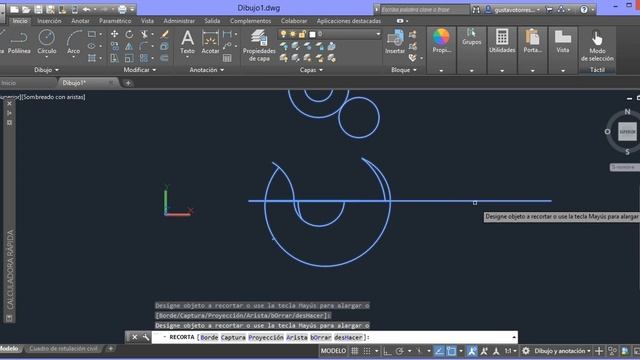Expand the Modificar panel
This screenshot has width=640, height=360.
coord(140,70)
